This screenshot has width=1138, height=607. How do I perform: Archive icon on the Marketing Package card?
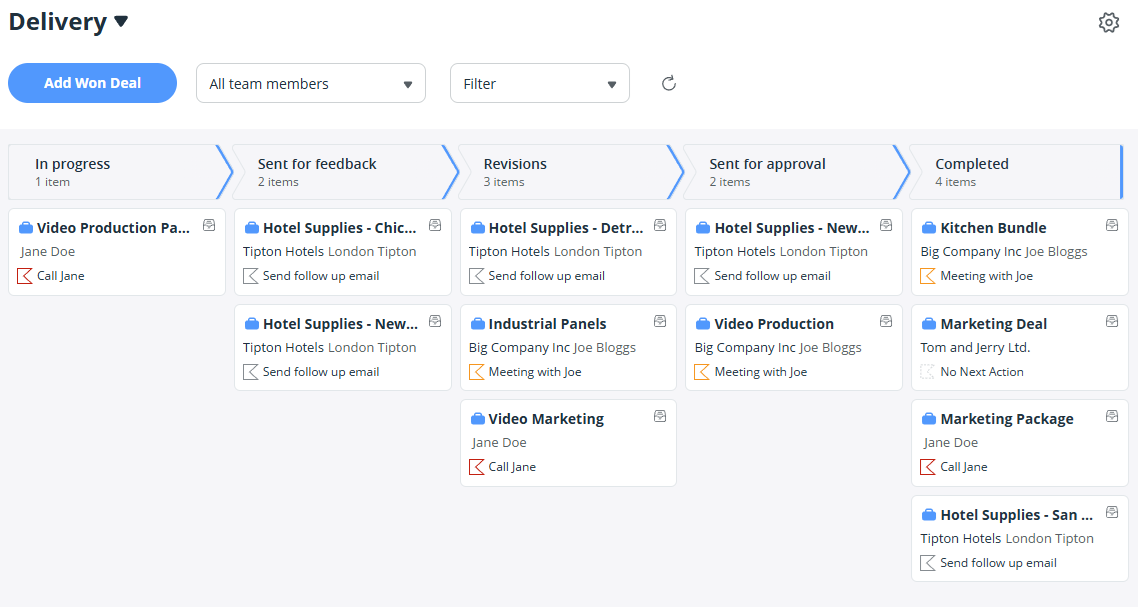(x=1112, y=416)
